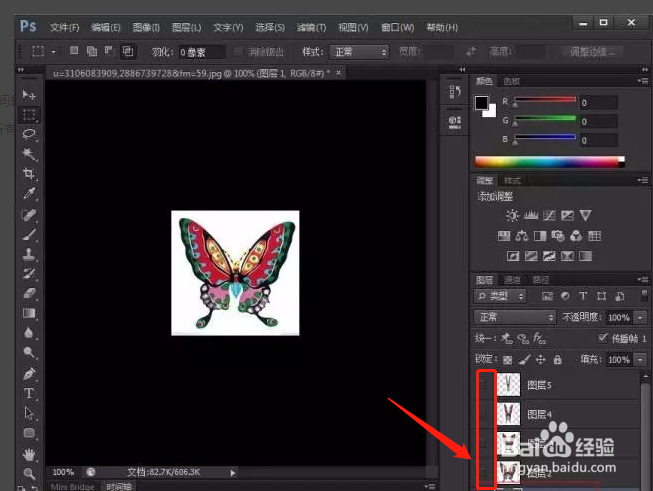
Task: Open the 不透明度 slider arrow
Action: (x=640, y=318)
